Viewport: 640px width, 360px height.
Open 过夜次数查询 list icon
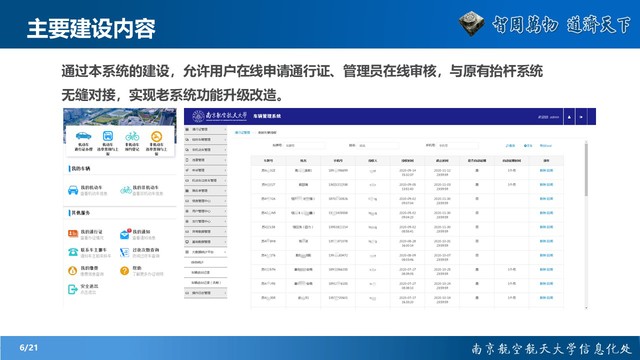coord(124,252)
